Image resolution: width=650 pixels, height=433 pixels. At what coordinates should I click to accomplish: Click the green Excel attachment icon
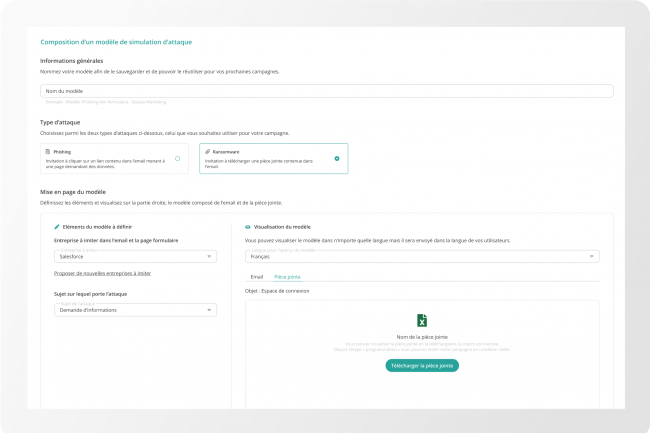click(422, 320)
